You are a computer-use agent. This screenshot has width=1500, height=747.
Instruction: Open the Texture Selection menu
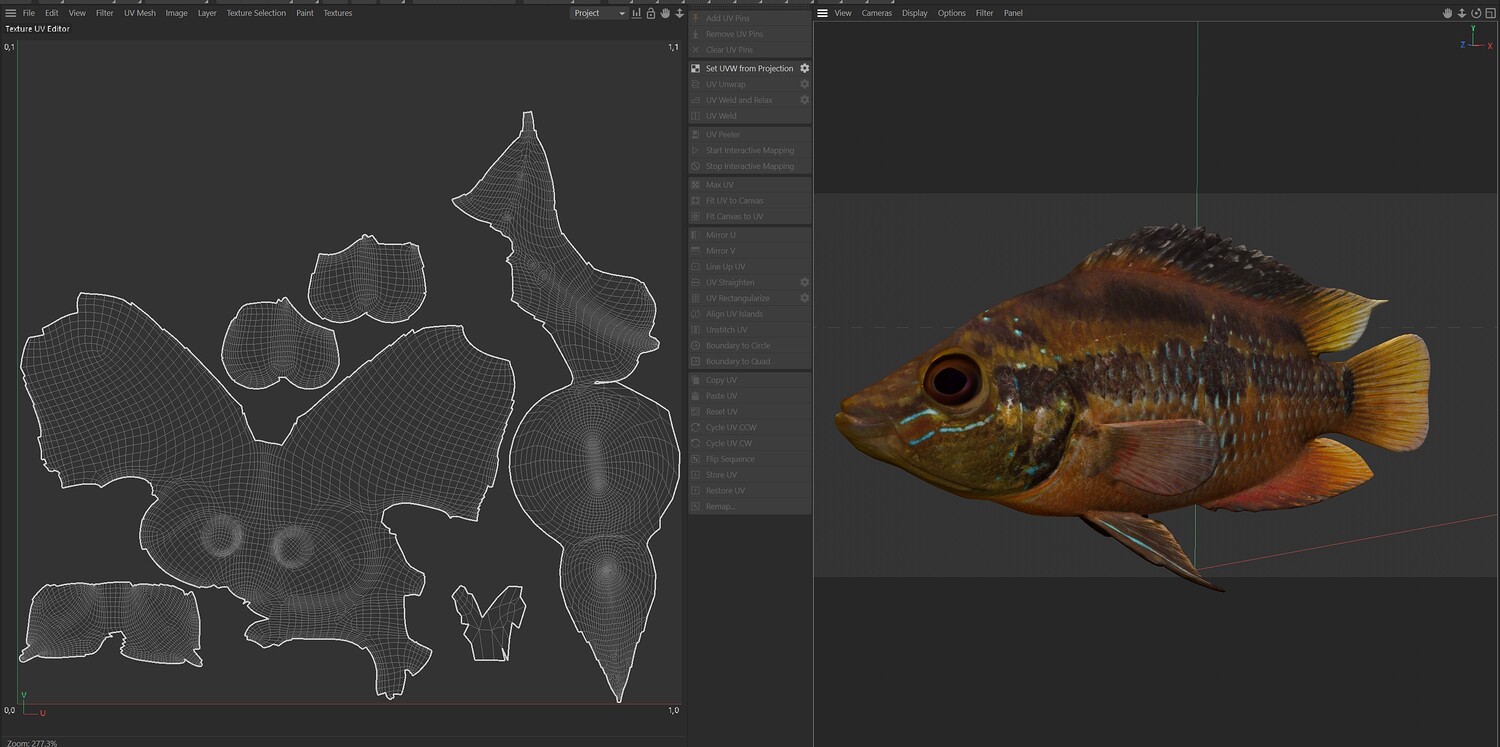(x=256, y=13)
